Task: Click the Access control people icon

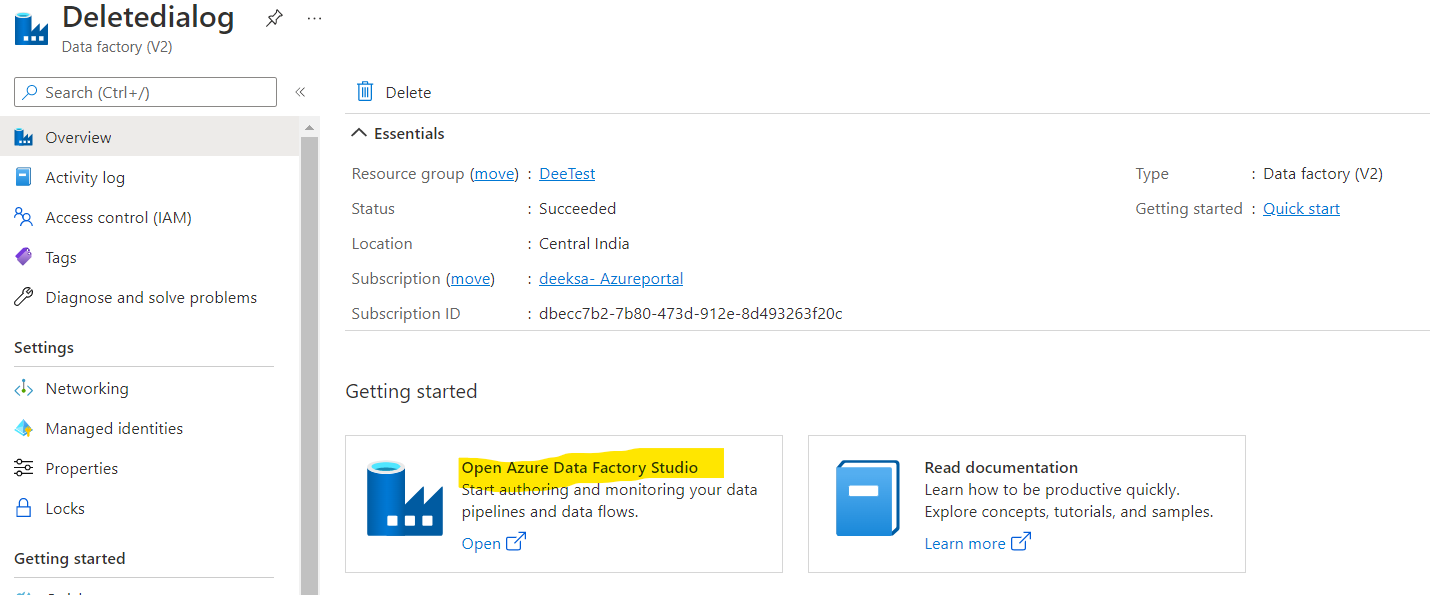Action: pyautogui.click(x=24, y=217)
